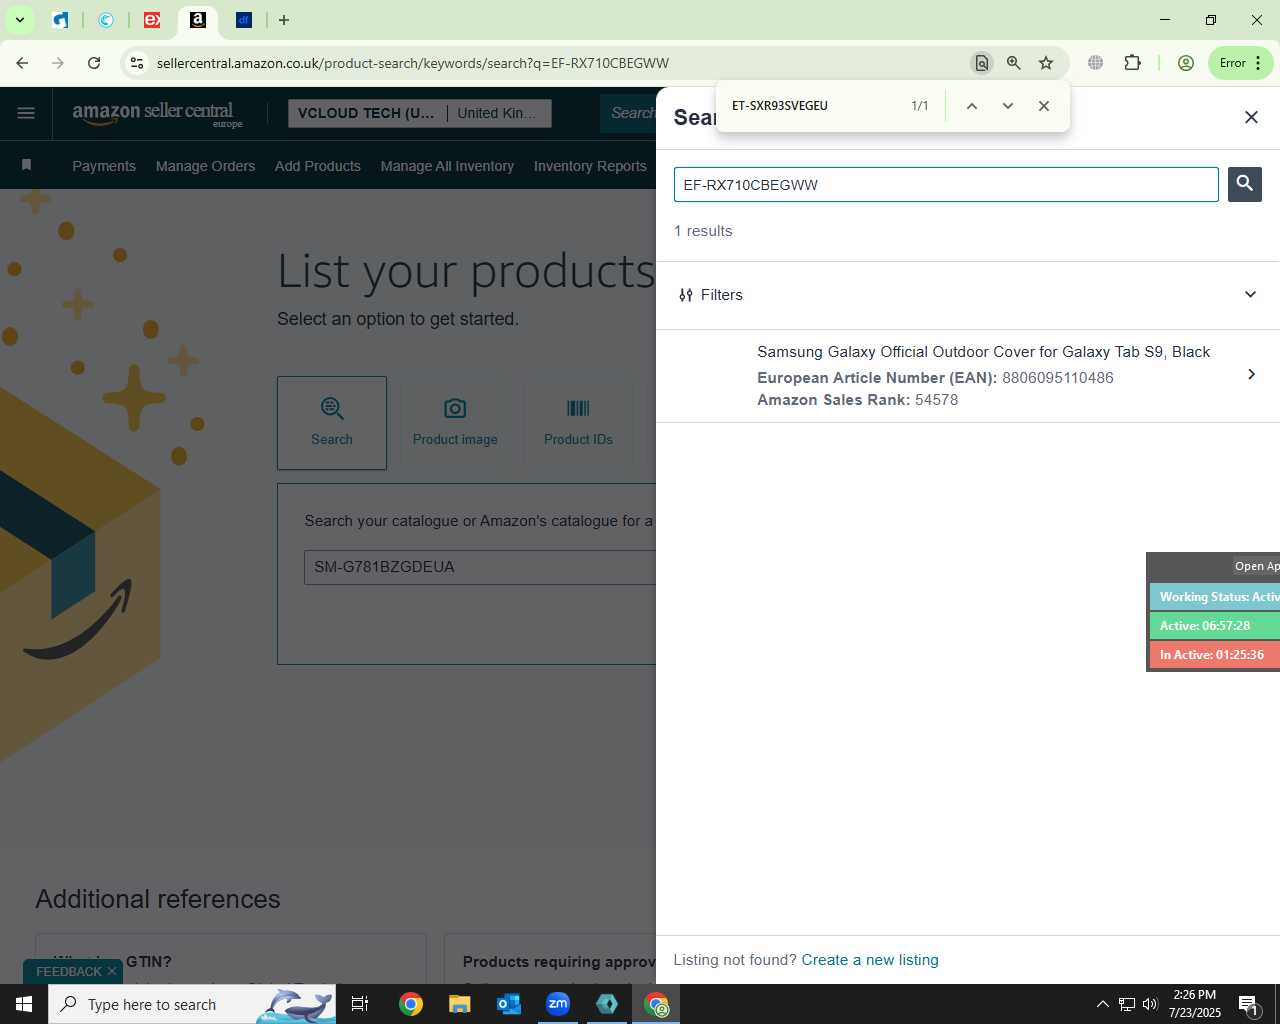Switch to the dark blue df browser tab
This screenshot has height=1024, width=1280.
point(244,20)
